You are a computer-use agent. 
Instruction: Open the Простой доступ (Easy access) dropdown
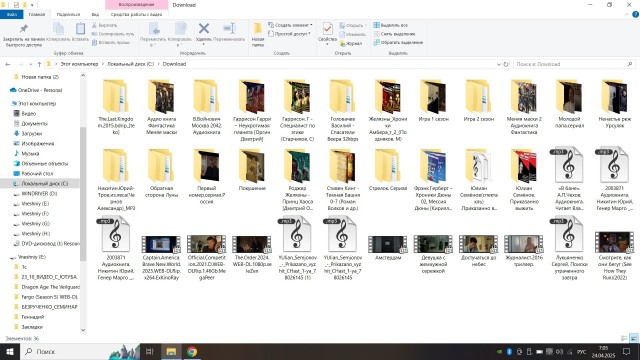pyautogui.click(x=289, y=34)
